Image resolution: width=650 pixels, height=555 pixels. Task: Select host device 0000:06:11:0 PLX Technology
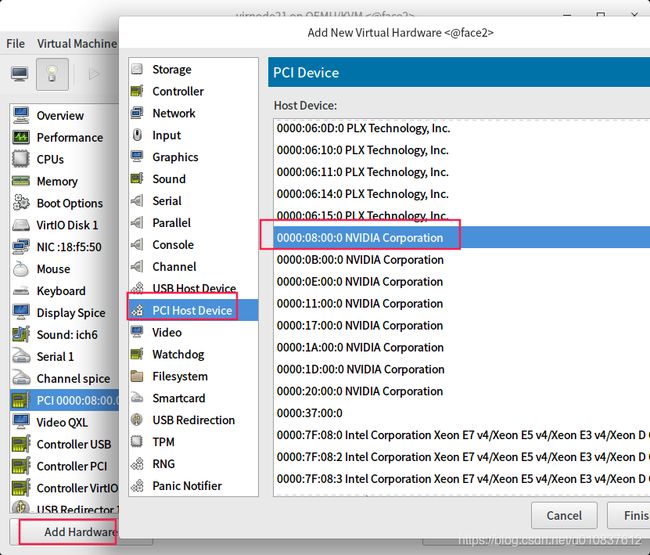click(461, 172)
